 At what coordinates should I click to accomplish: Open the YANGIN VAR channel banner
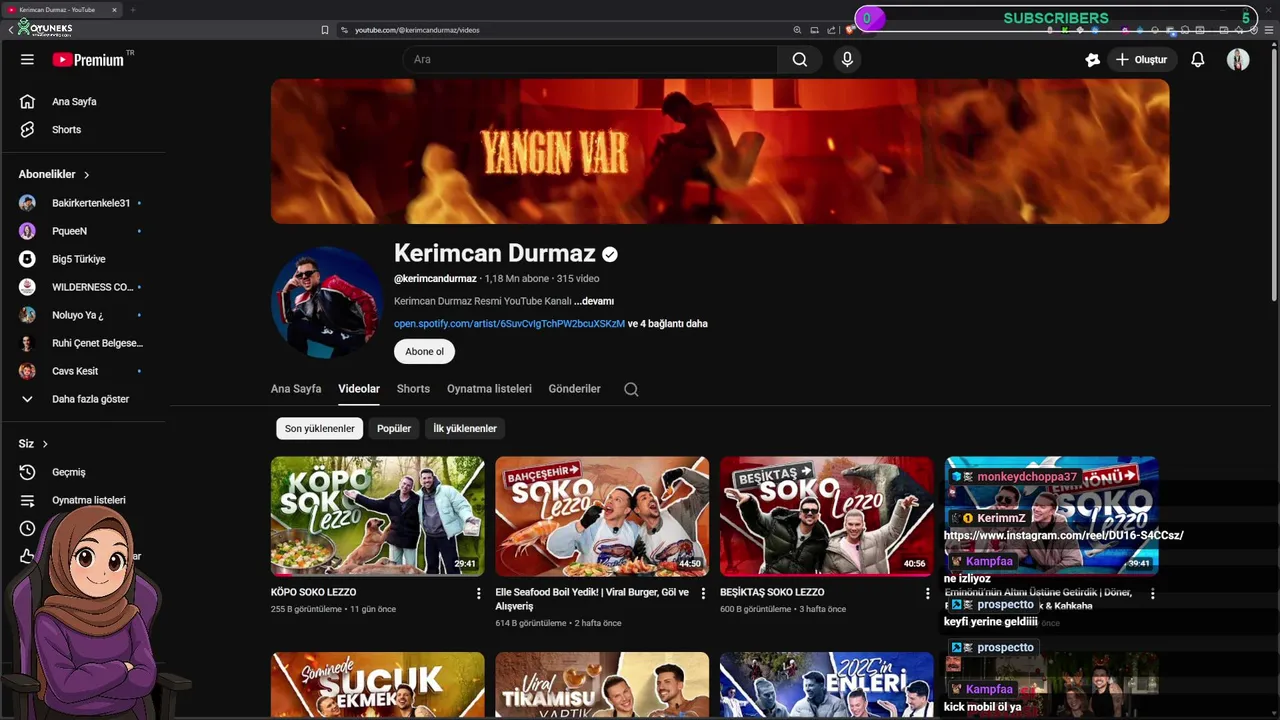[720, 152]
